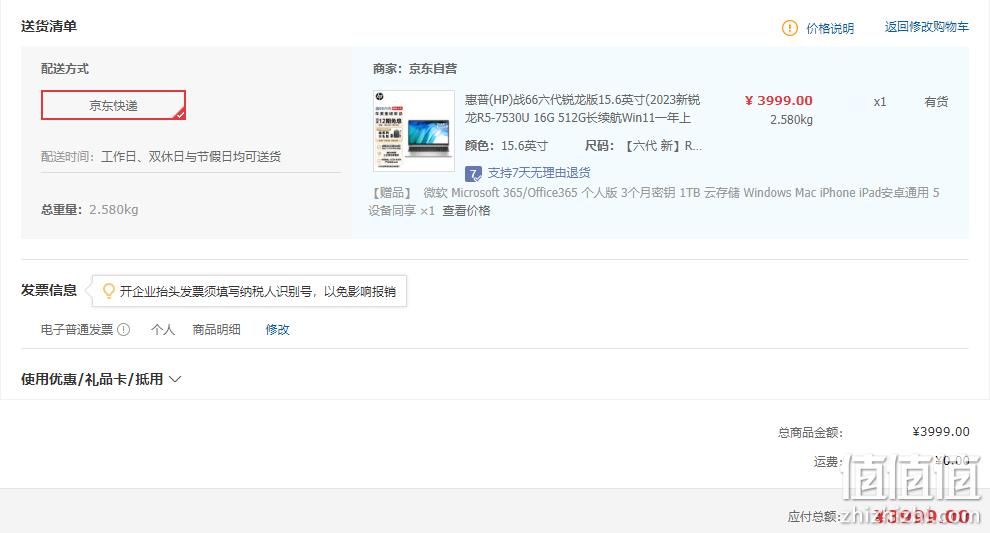The image size is (990, 533).
Task: Click the ¥ 3999.00 item price
Action: click(x=778, y=100)
